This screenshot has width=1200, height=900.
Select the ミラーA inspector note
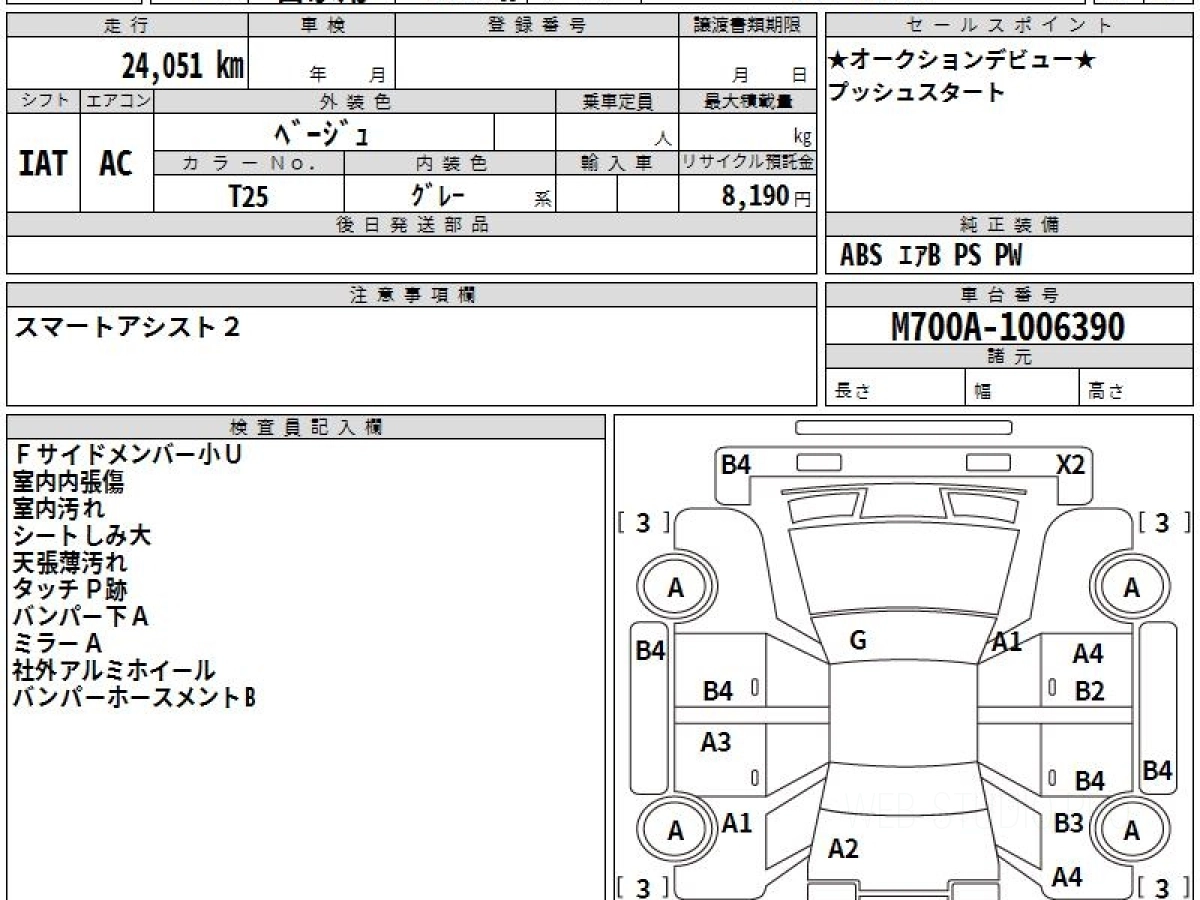pyautogui.click(x=57, y=644)
